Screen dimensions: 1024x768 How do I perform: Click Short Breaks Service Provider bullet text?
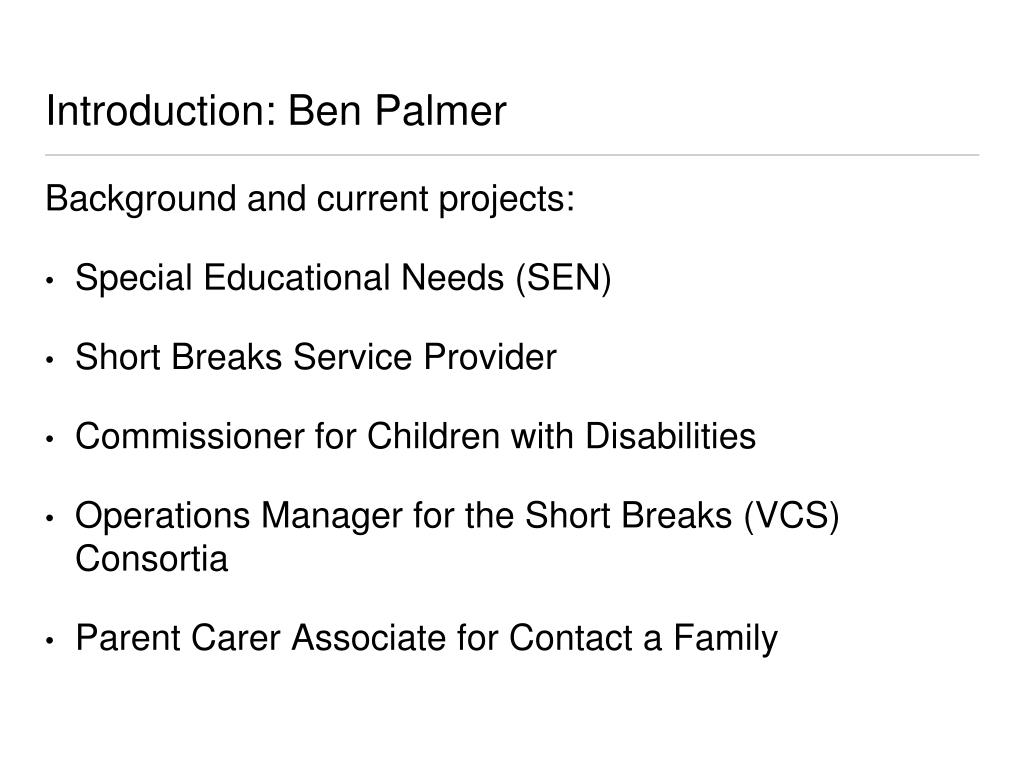(315, 357)
